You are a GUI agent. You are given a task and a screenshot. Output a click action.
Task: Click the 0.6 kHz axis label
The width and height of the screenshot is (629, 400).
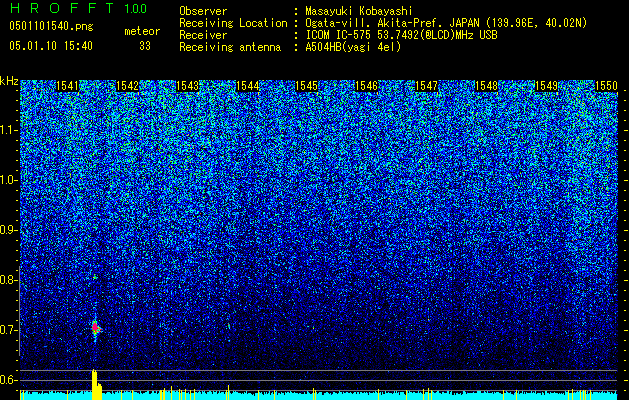9,380
